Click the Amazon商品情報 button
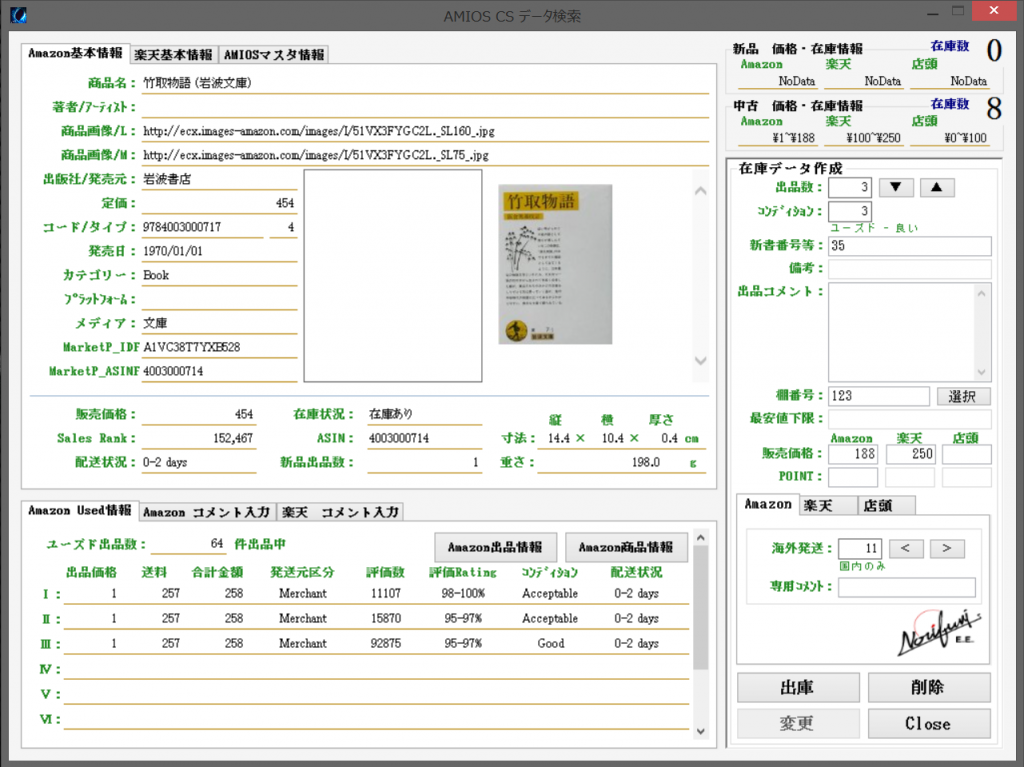 point(626,547)
